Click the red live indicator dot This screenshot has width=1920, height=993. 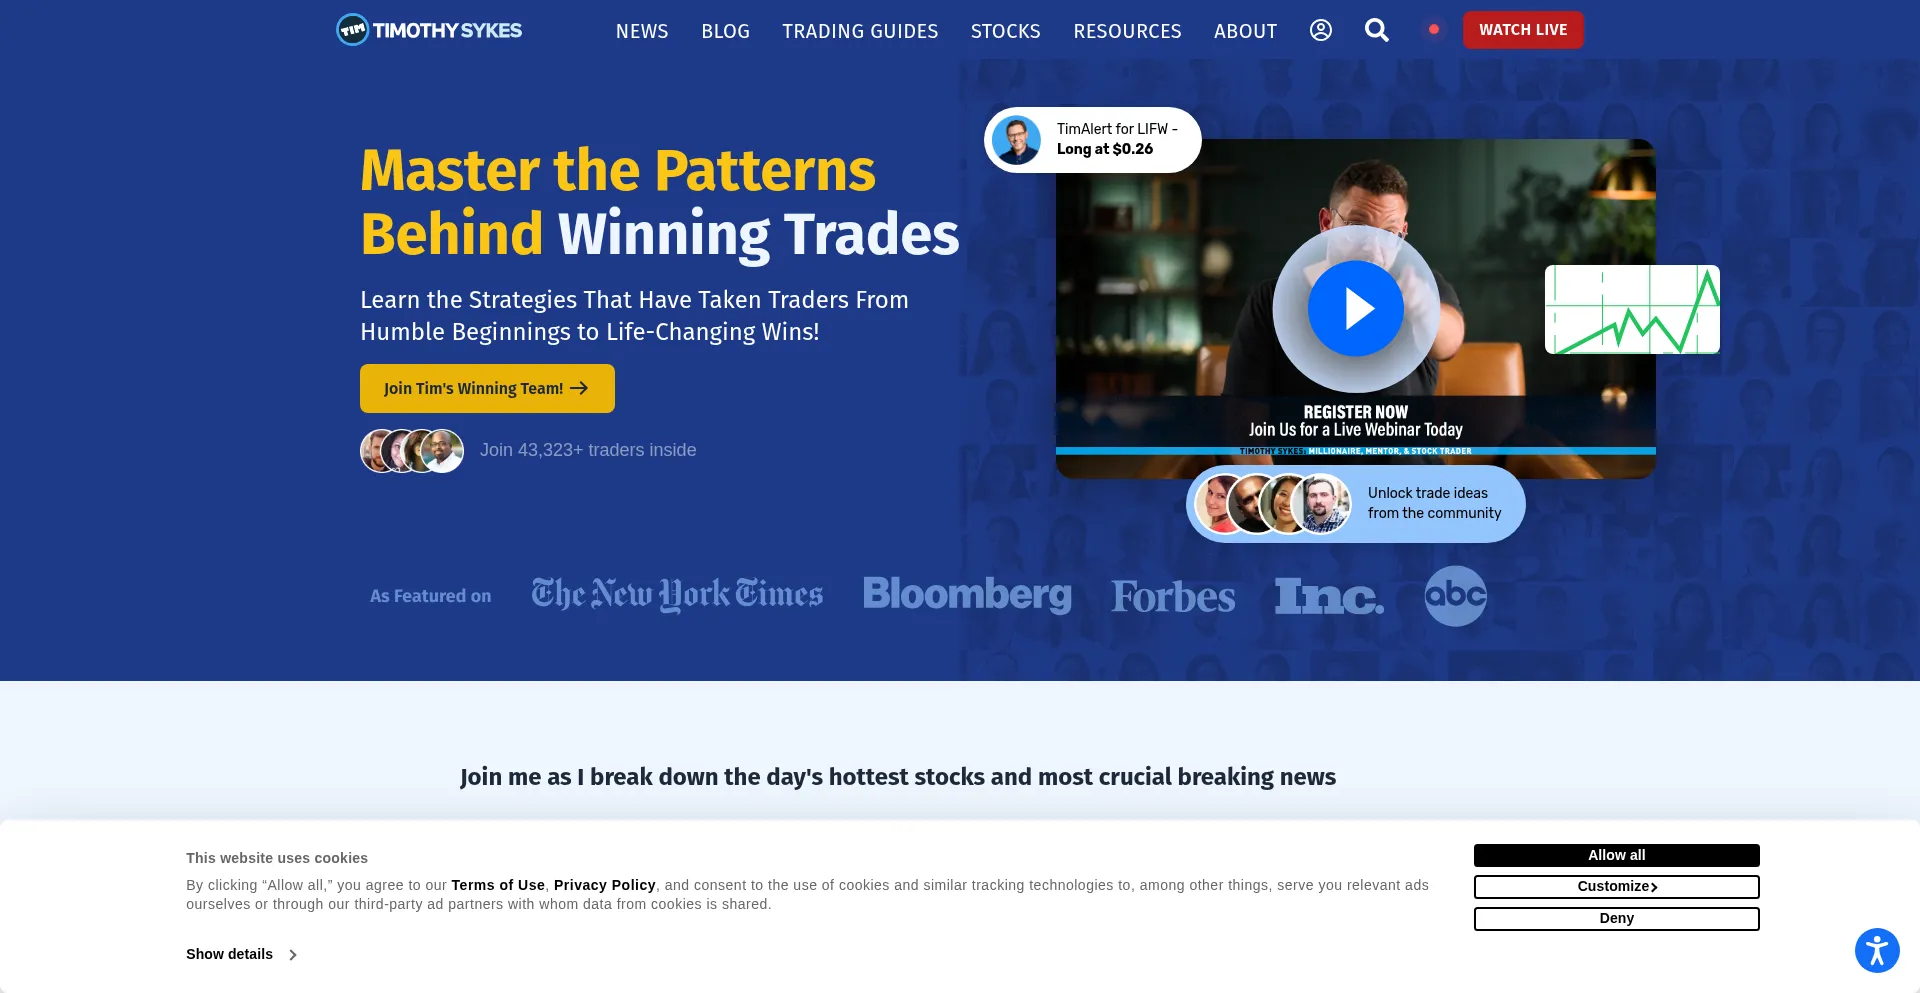pos(1434,30)
